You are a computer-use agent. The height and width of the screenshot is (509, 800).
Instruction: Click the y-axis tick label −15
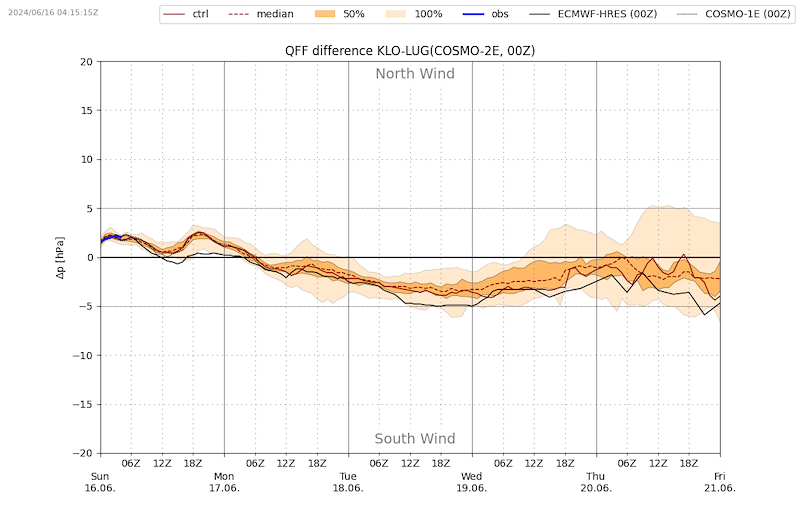point(84,404)
